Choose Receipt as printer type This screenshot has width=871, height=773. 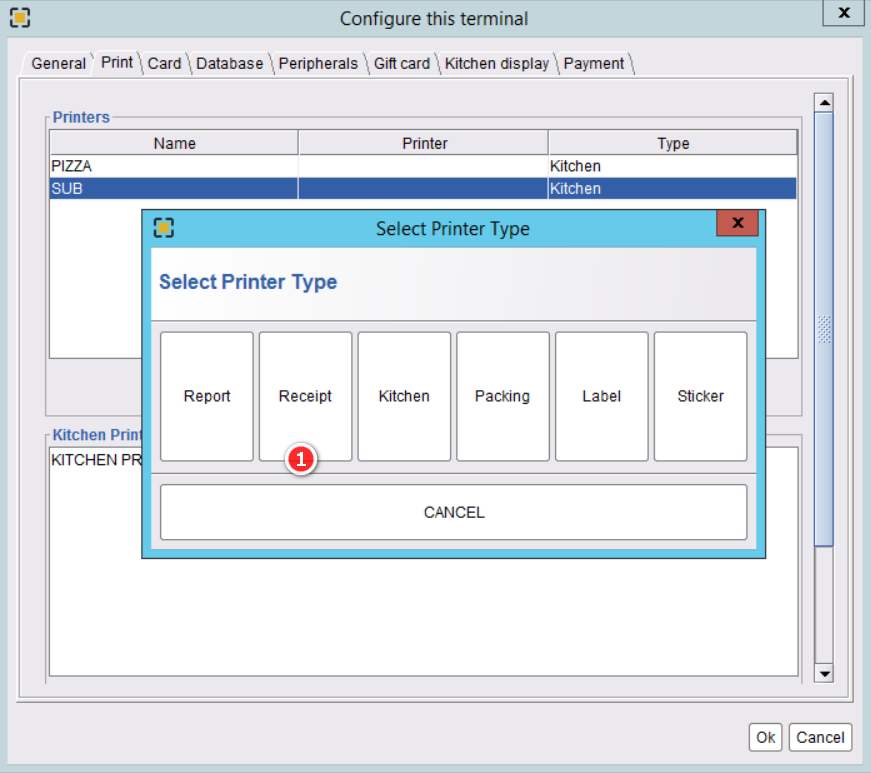[x=305, y=396]
